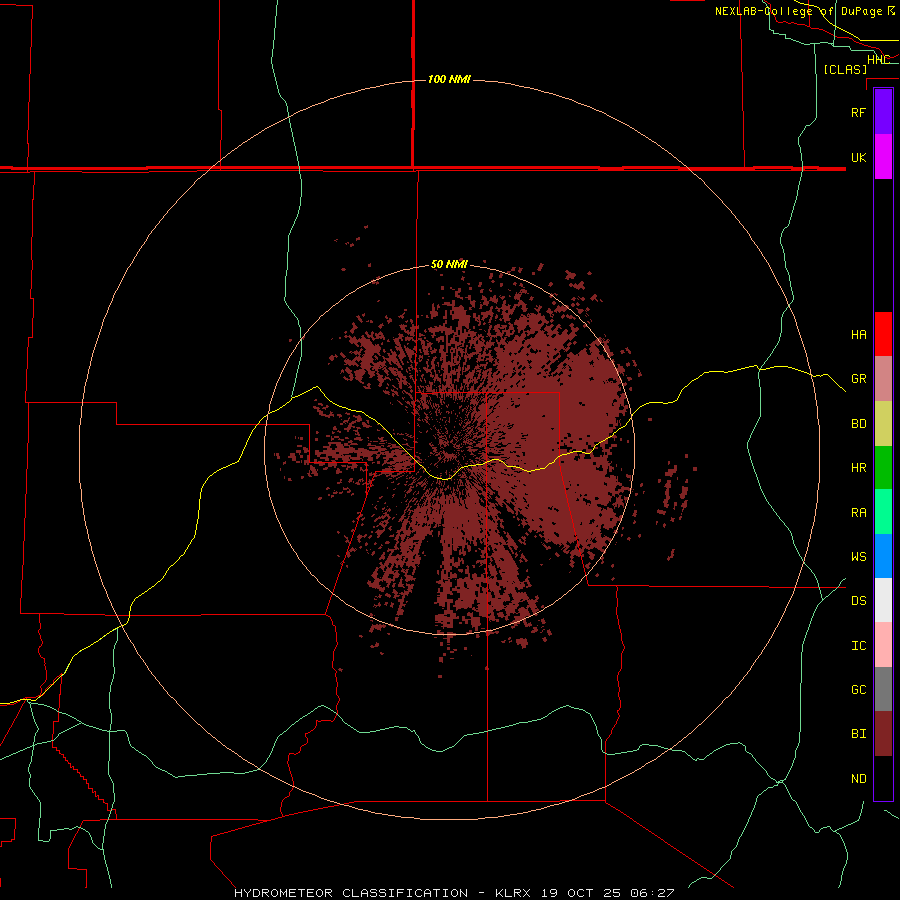Click the Hydrometeor Classification KLRX timestamp caption
This screenshot has height=900, width=900.
pos(454,893)
